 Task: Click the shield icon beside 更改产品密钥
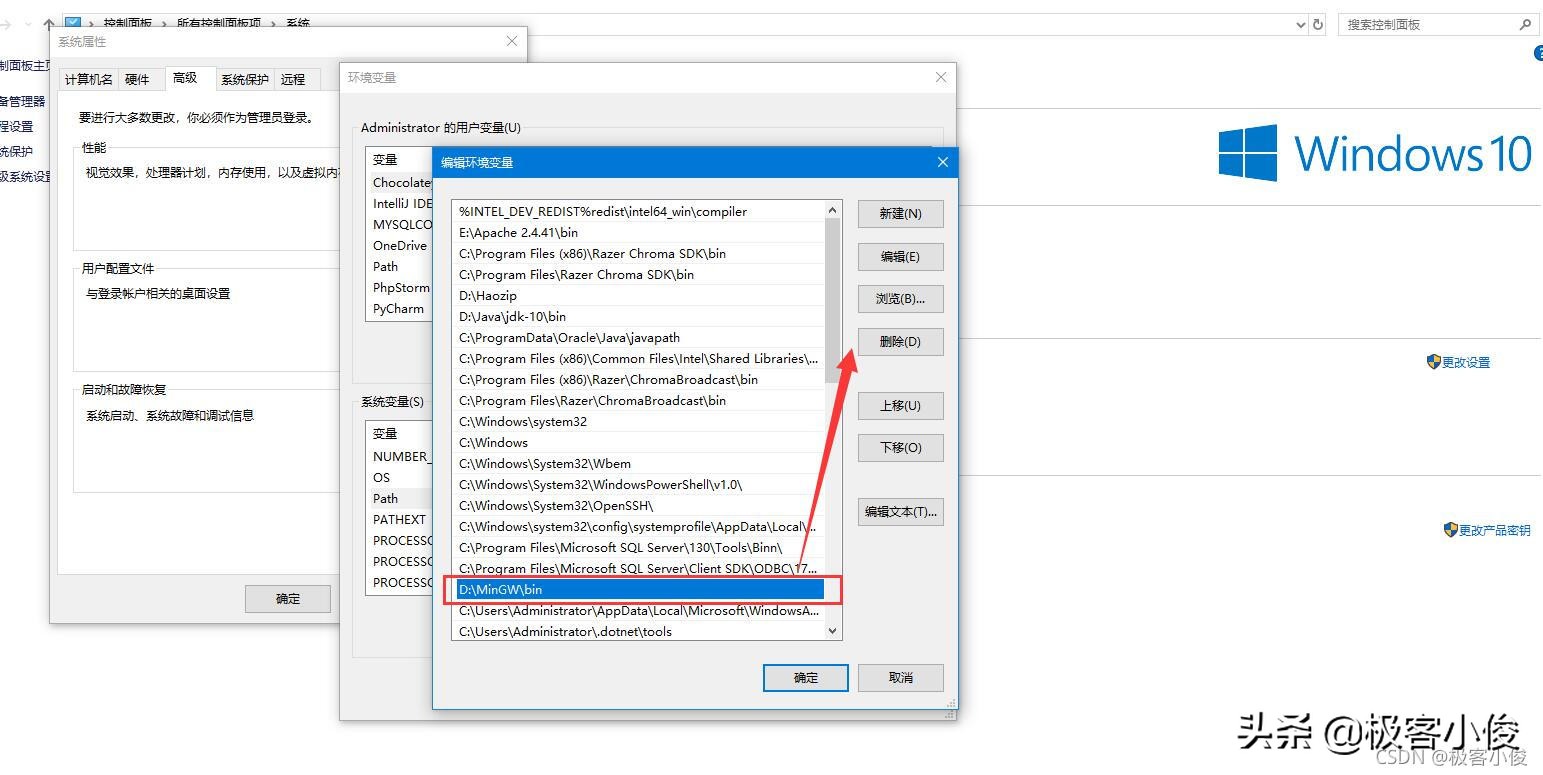pos(1451,530)
